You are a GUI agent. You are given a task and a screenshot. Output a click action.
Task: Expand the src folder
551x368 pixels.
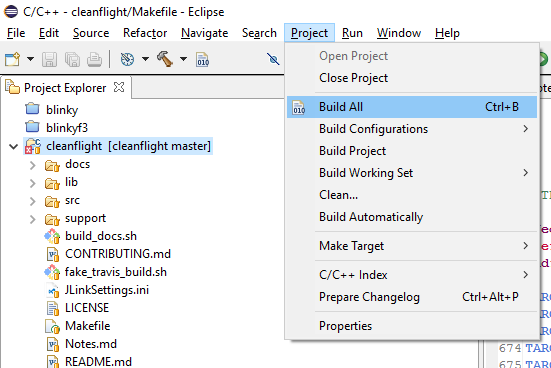tap(32, 201)
